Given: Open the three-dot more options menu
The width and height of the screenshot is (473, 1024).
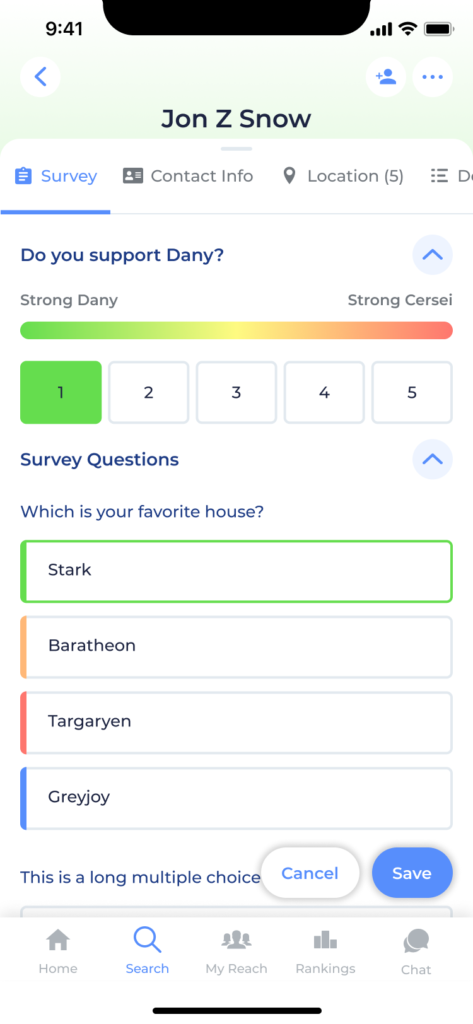Looking at the screenshot, I should pyautogui.click(x=432, y=77).
